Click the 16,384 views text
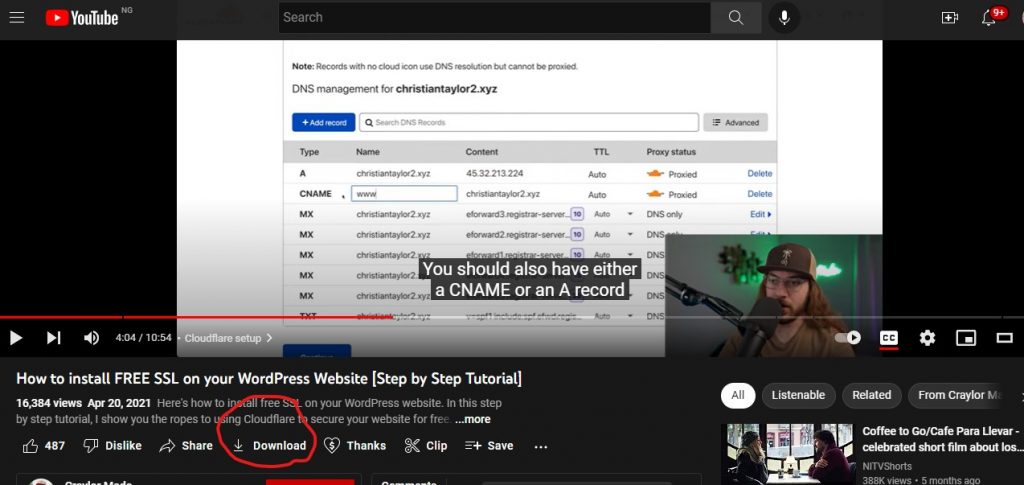Viewport: 1024px width, 485px height. point(49,403)
